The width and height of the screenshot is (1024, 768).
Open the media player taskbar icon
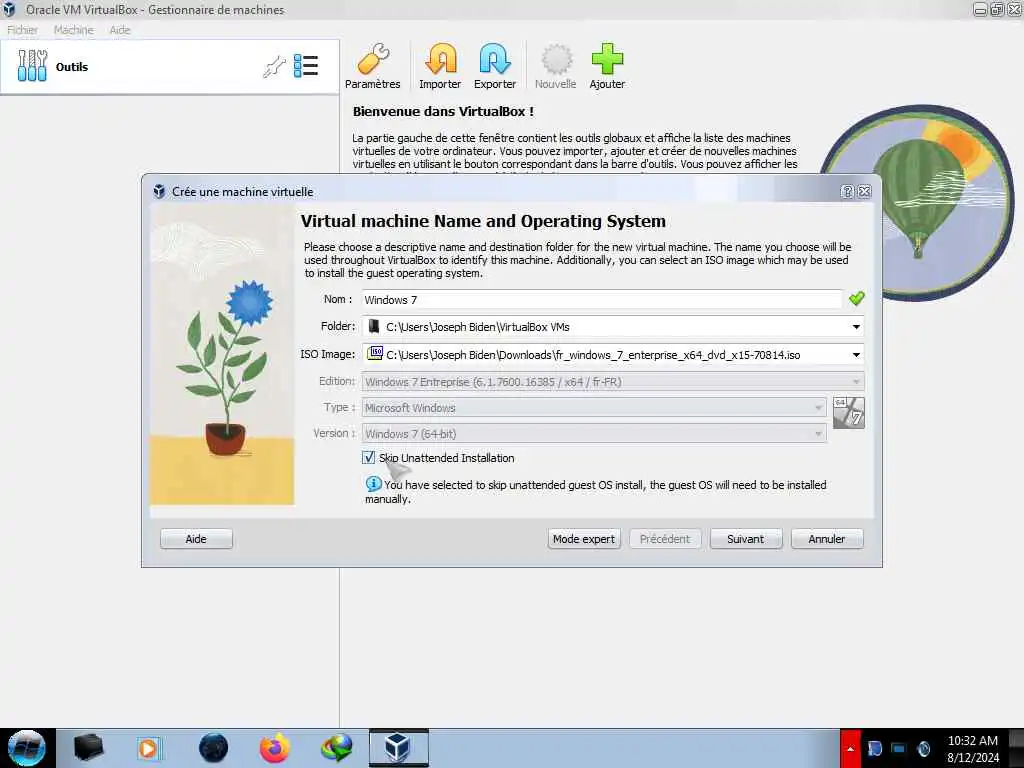click(148, 748)
